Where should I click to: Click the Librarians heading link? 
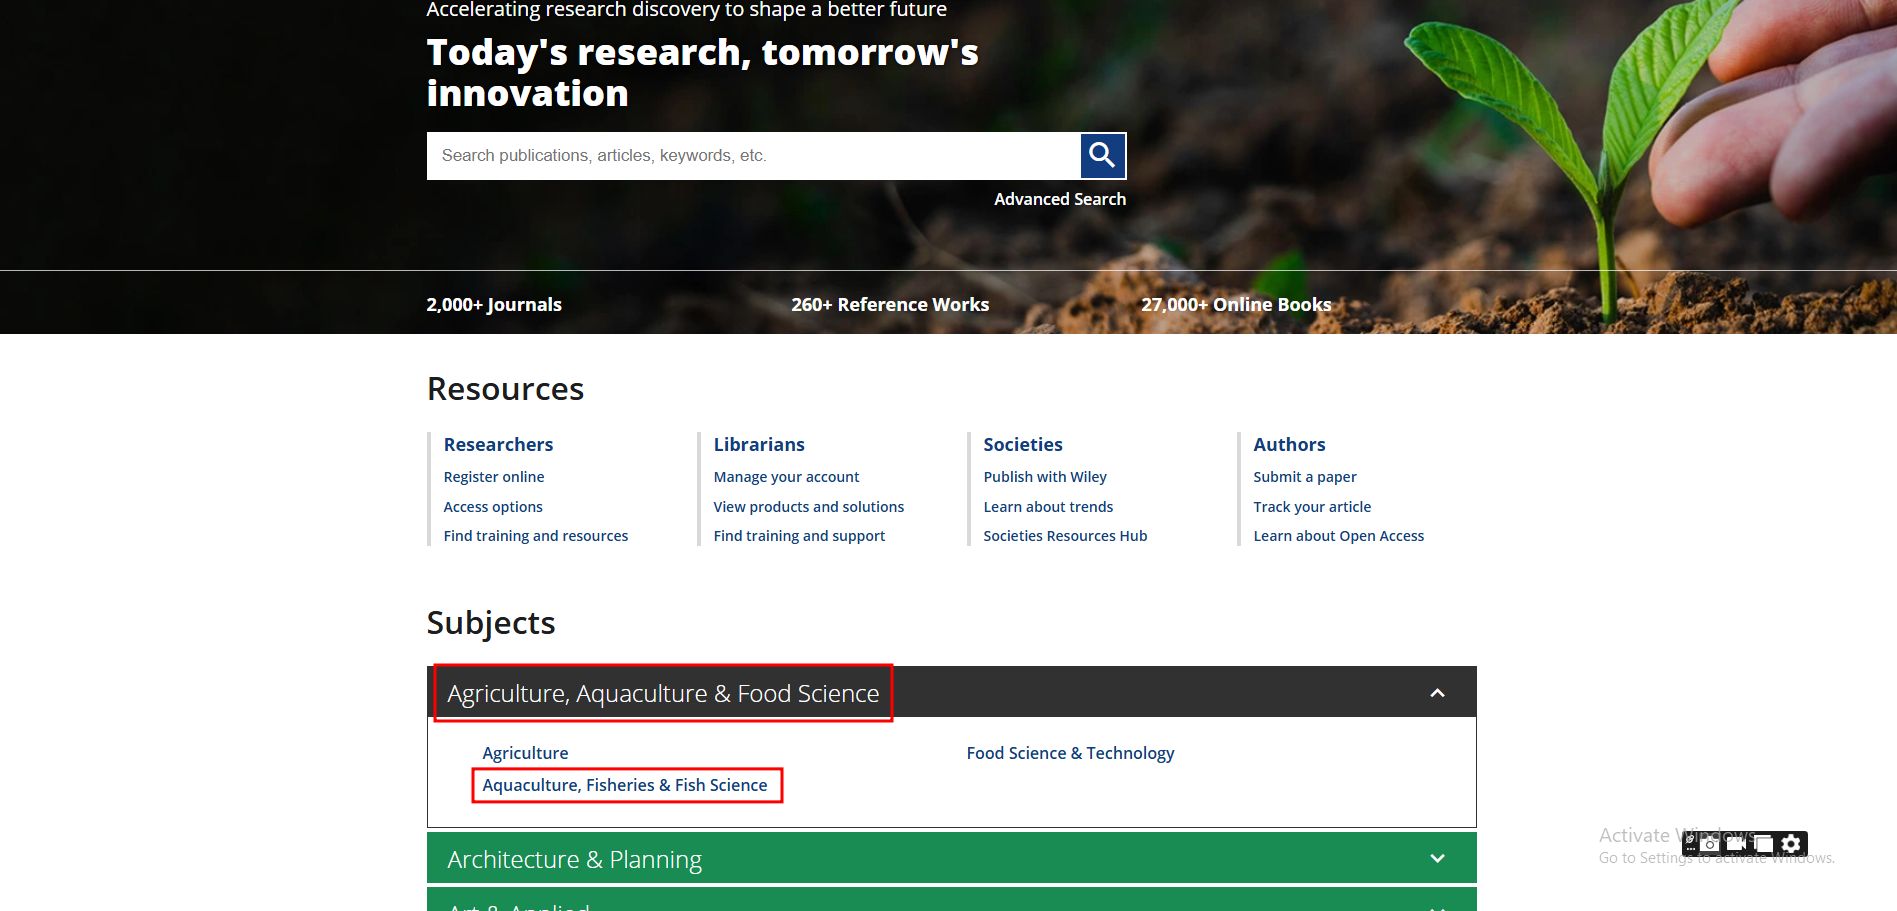pos(758,444)
